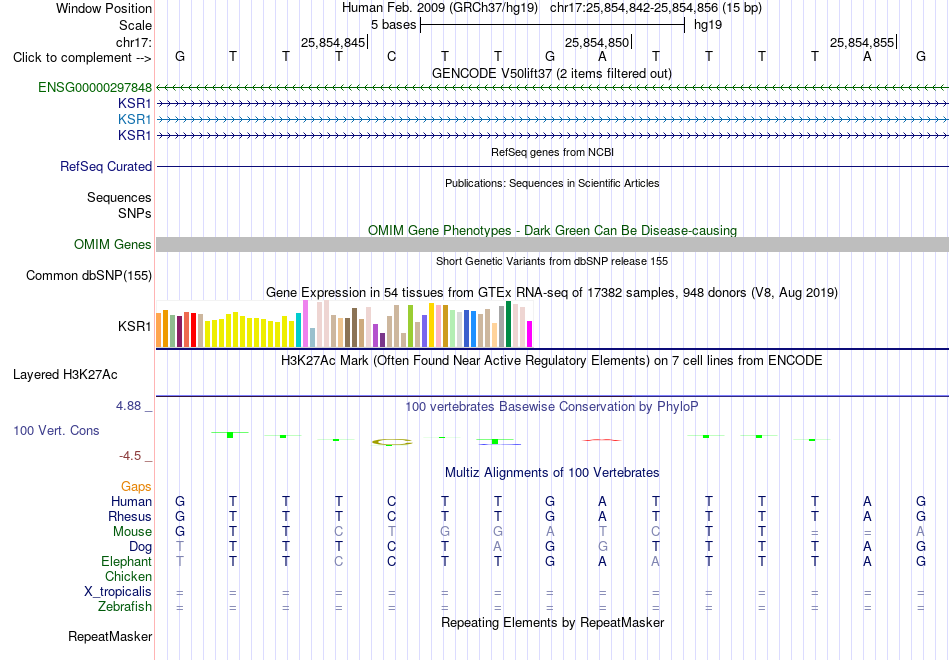This screenshot has height=660, width=950.
Task: Click the H3K27Ac Mark track title
Action: point(551,361)
